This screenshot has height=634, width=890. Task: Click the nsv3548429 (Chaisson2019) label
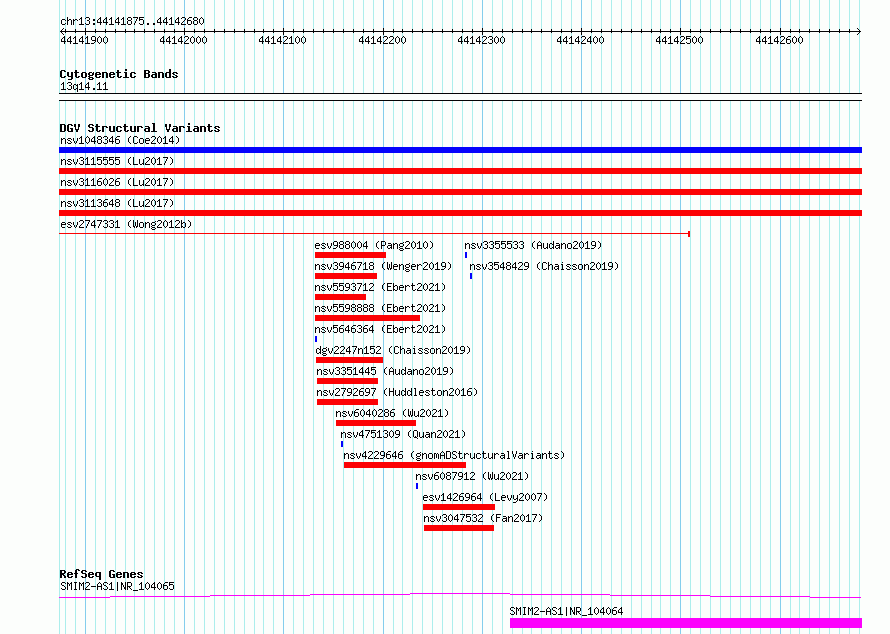(544, 266)
